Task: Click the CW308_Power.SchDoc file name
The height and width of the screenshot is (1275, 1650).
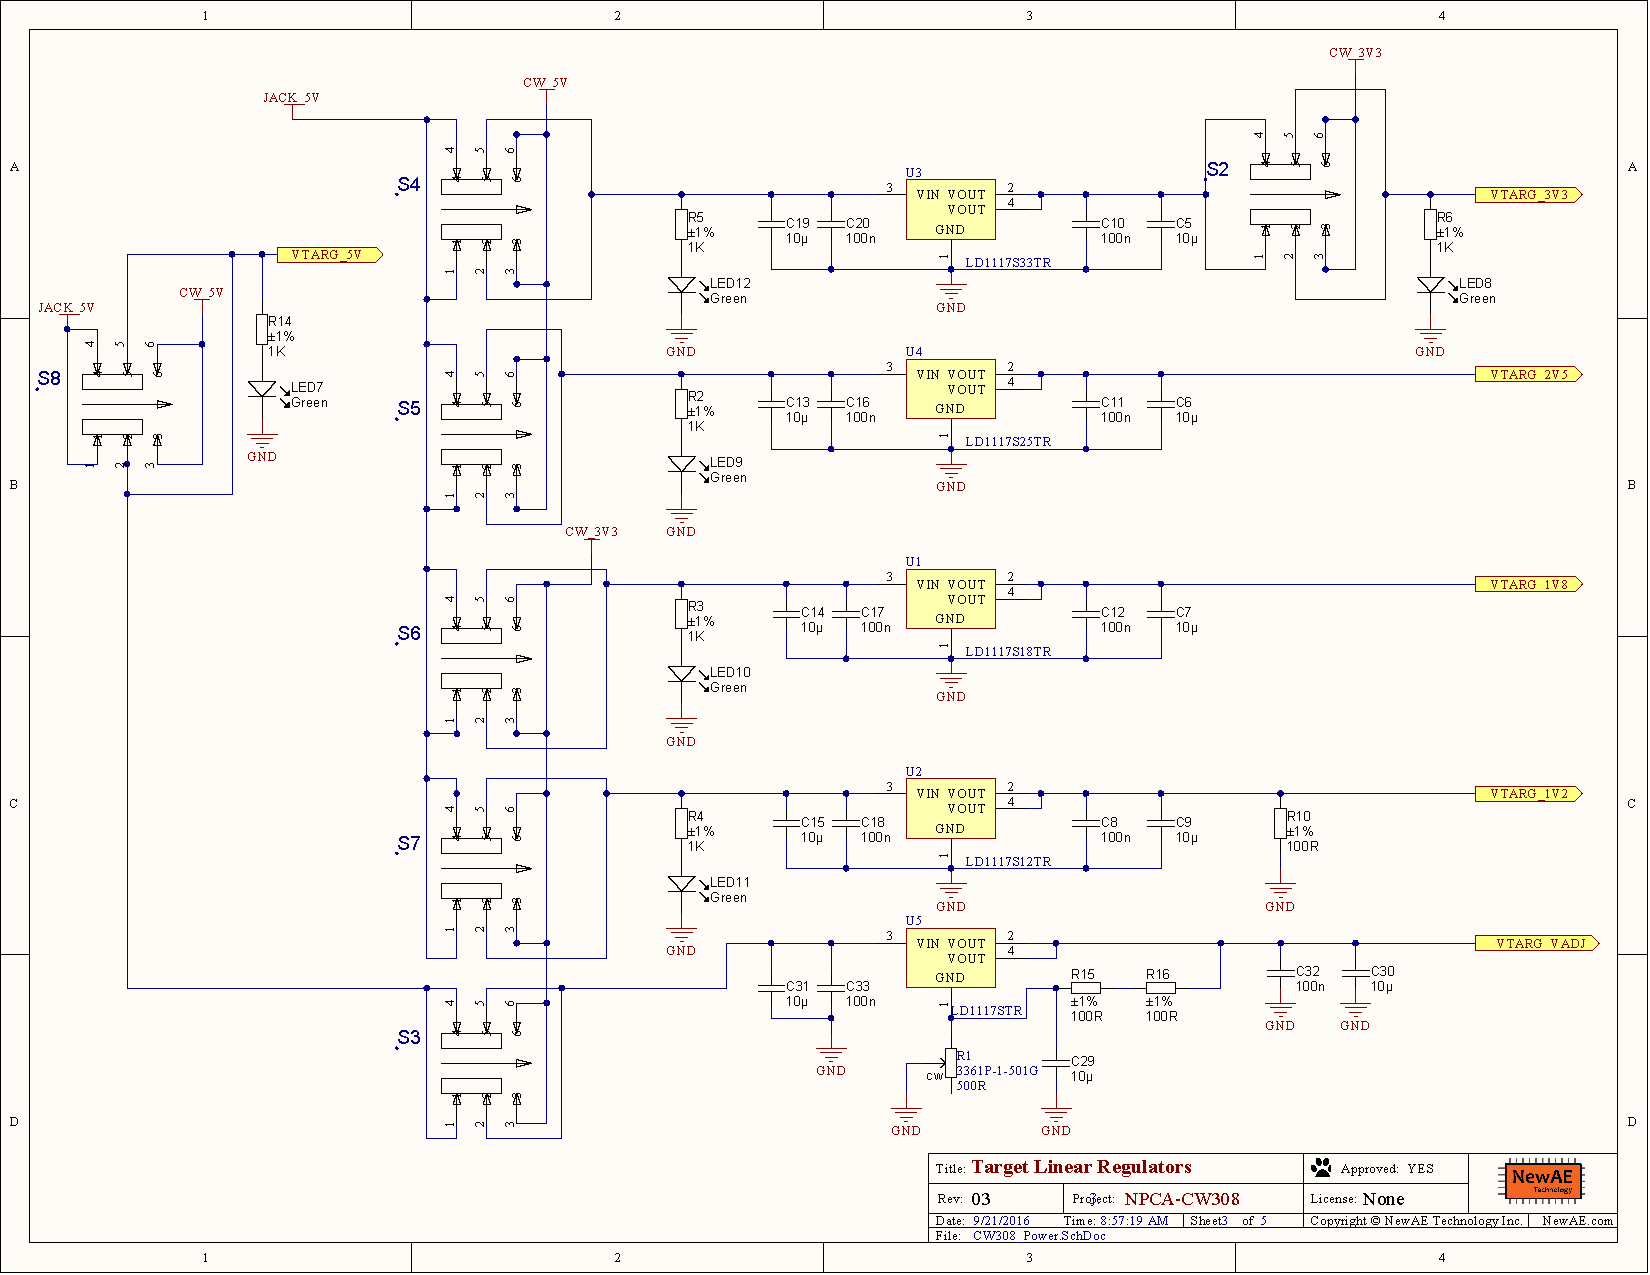Action: pos(1040,1236)
